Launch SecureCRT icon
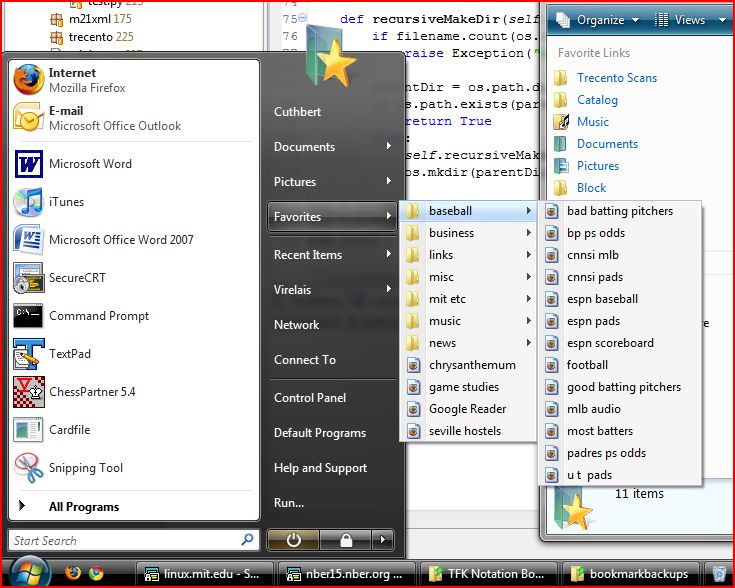 (29, 278)
